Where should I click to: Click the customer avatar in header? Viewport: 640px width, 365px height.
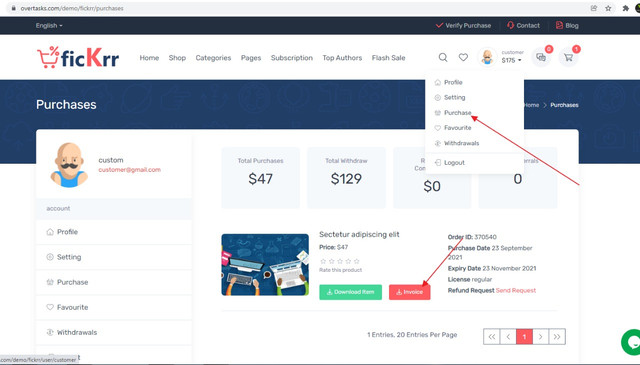click(487, 57)
